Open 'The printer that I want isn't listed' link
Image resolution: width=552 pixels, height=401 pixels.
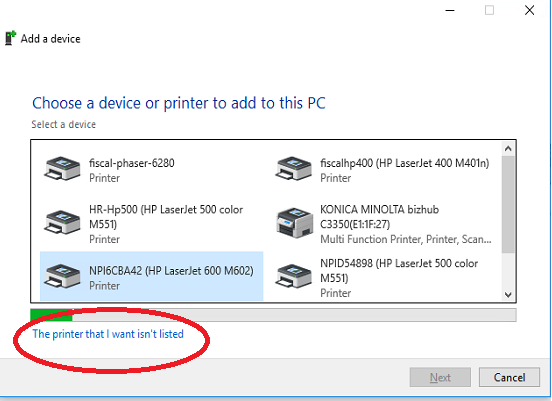click(x=108, y=334)
